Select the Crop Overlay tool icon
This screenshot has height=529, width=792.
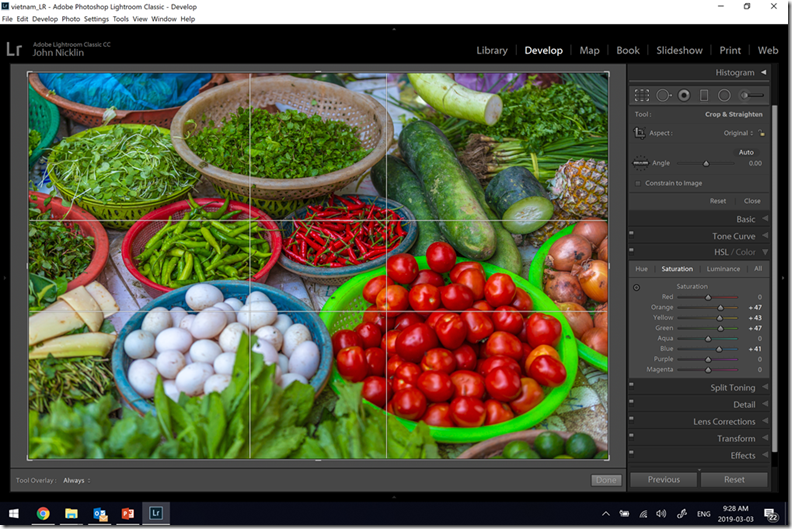point(642,95)
